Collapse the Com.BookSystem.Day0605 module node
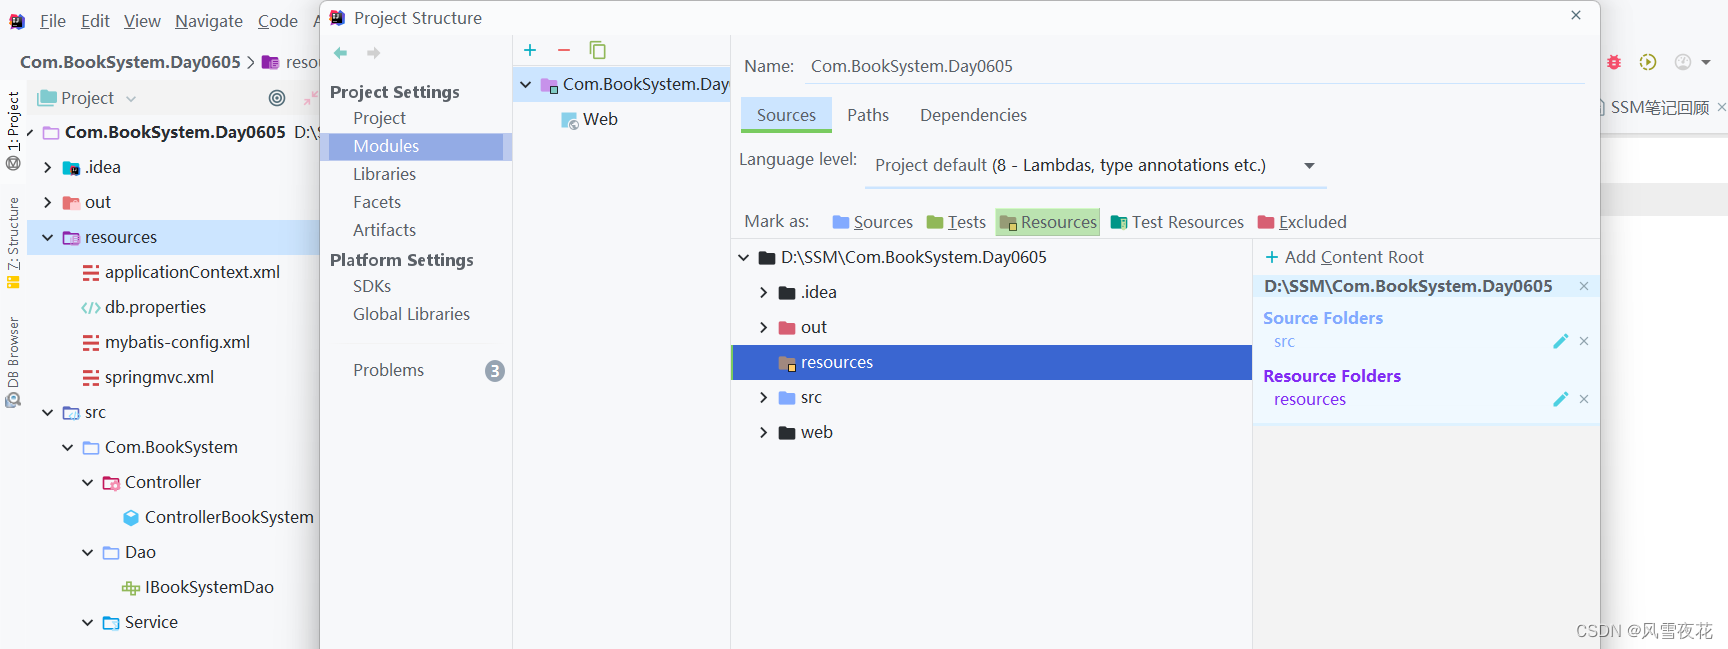 [526, 85]
